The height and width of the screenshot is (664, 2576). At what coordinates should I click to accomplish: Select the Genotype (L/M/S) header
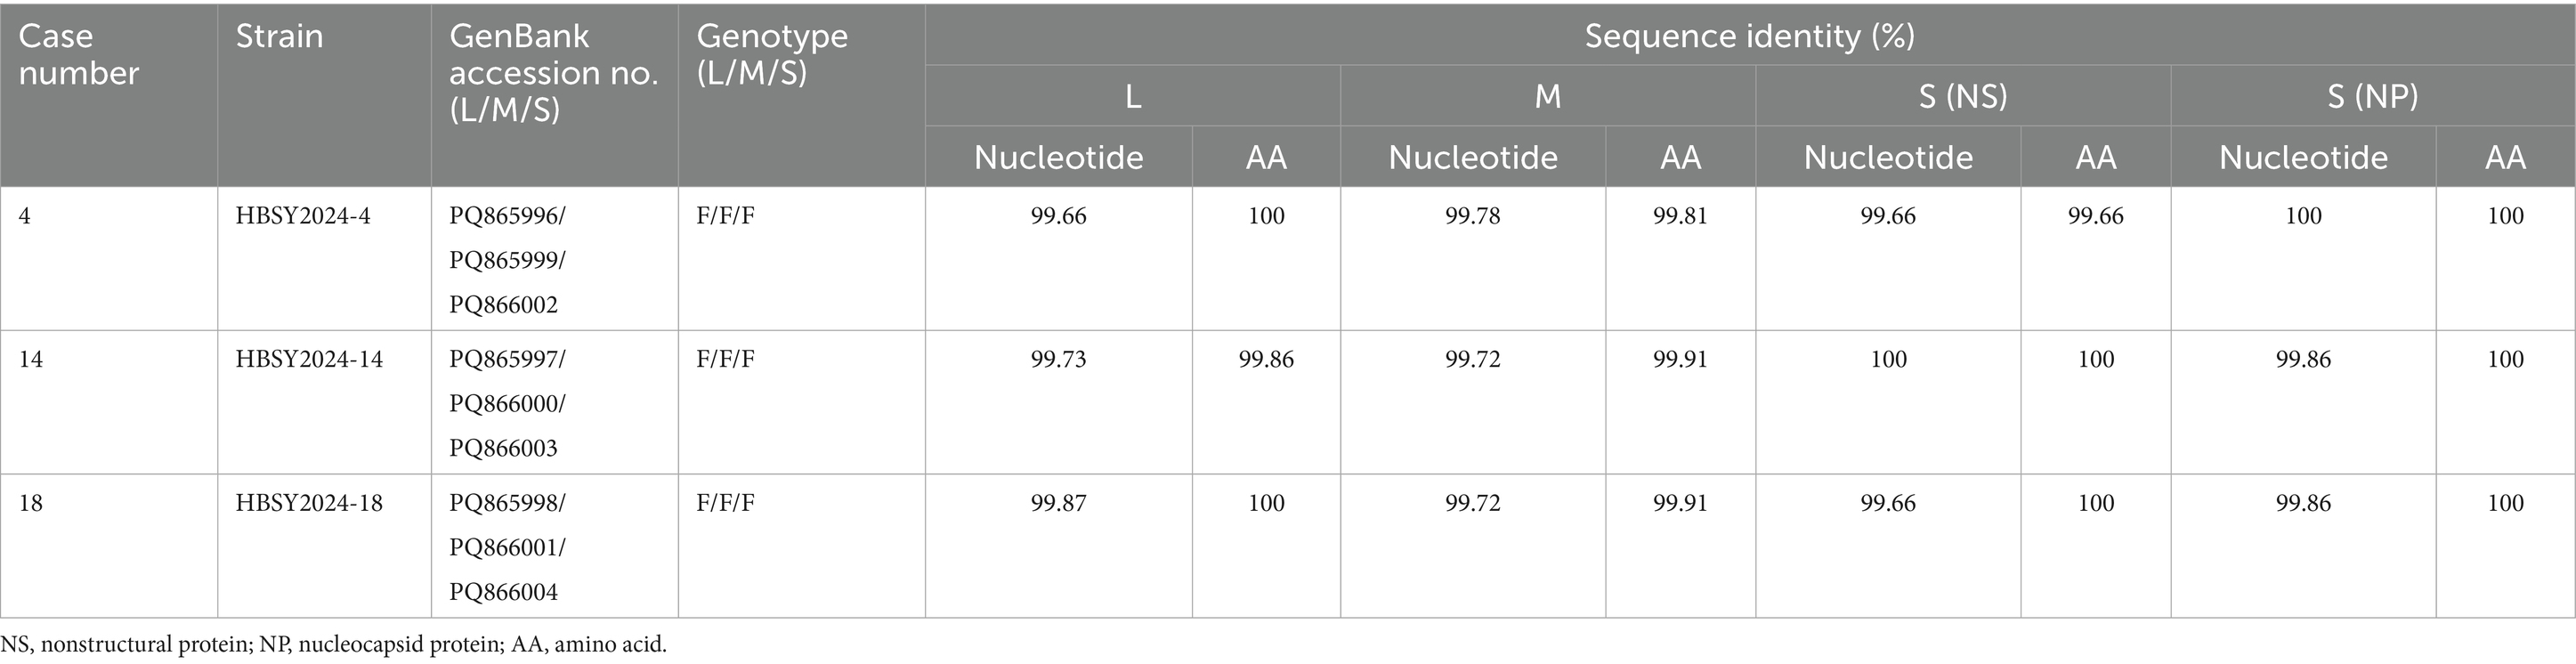coord(771,54)
